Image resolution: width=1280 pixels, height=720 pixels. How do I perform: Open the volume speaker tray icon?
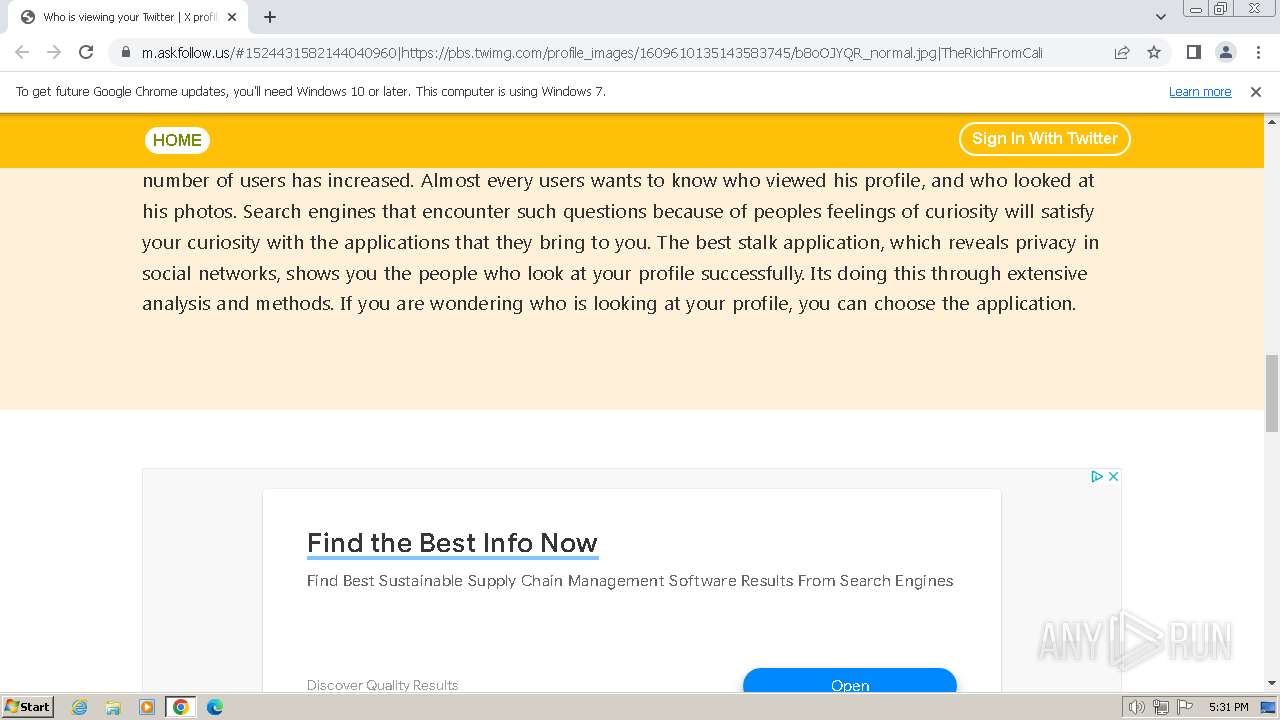[1137, 707]
